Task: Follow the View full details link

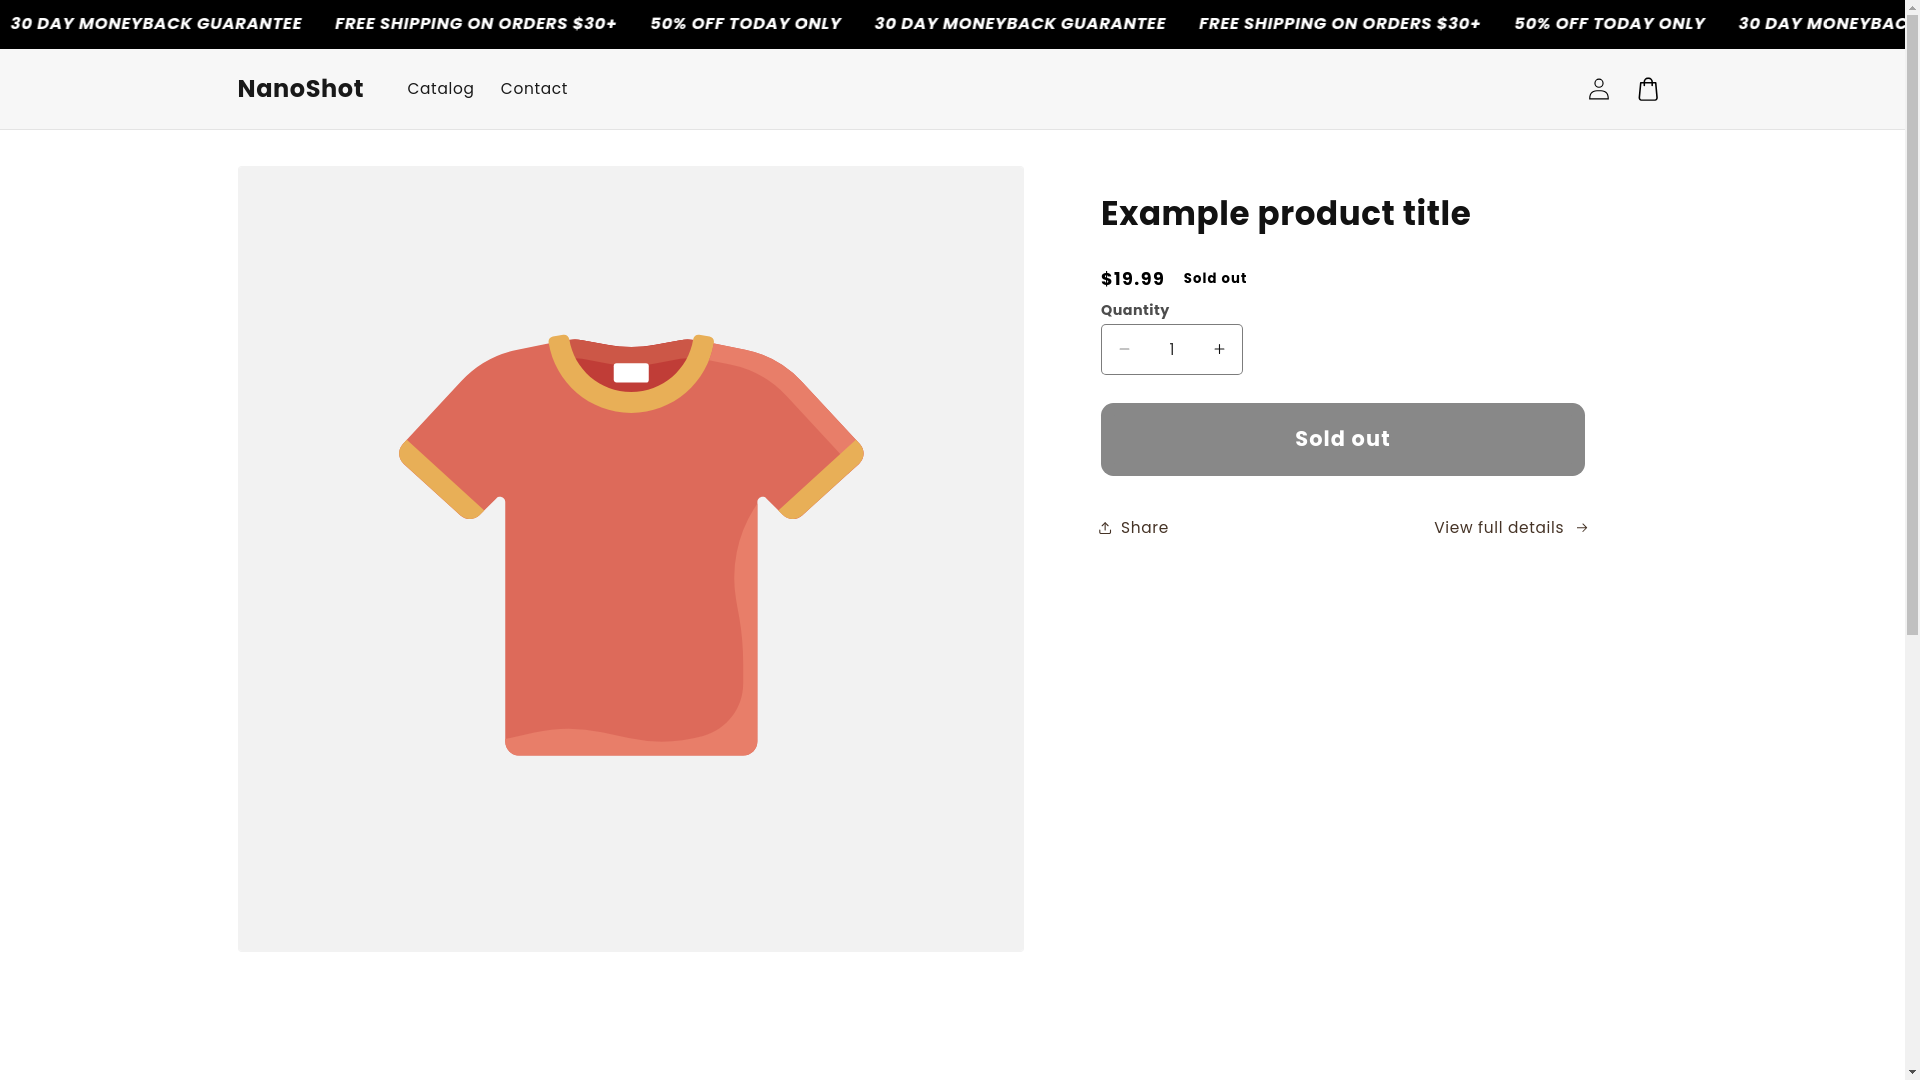Action: click(1511, 528)
